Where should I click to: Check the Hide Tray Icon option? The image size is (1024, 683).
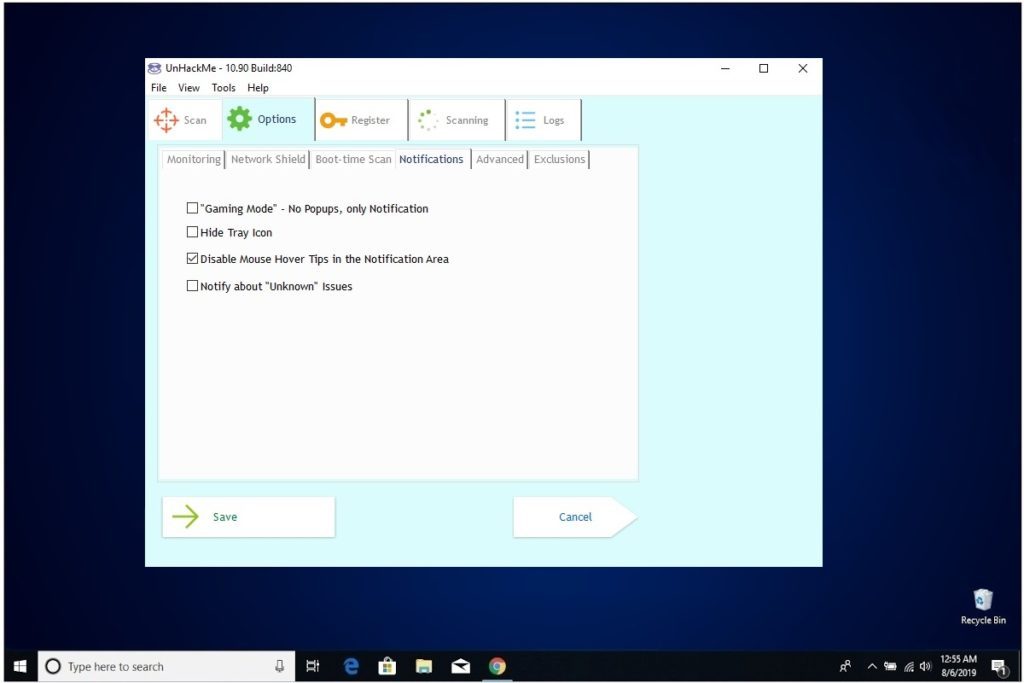pyautogui.click(x=192, y=232)
